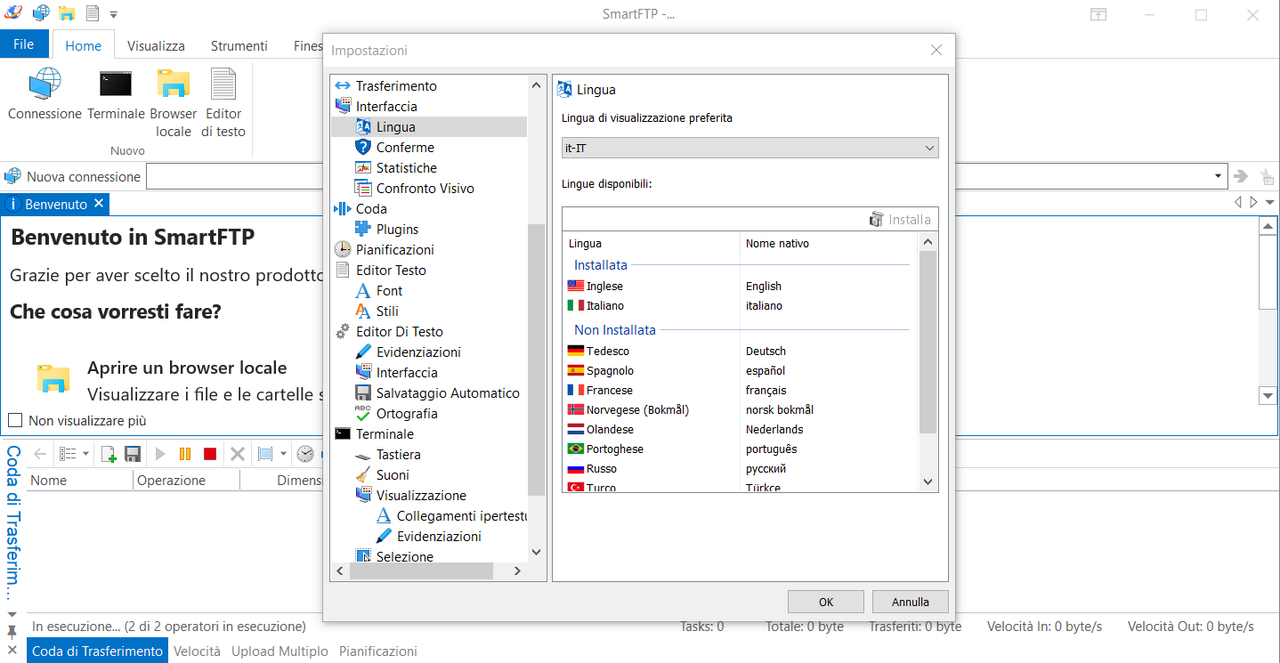Screen dimensions: 1280x663
Task: Toggle the Non visualizzare più checkbox
Action: point(15,421)
